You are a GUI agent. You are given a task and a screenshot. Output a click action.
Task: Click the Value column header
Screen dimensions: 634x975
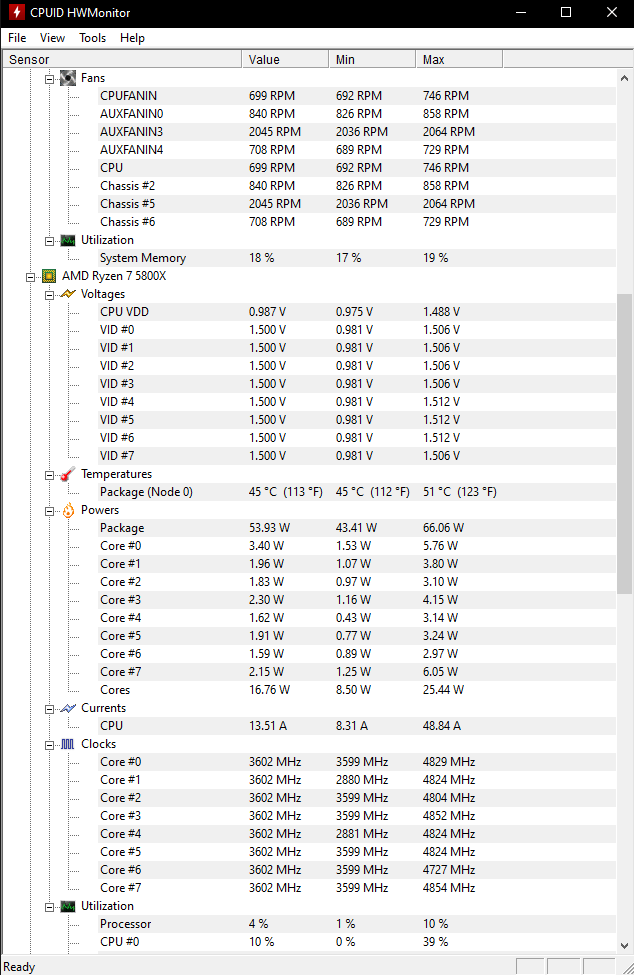point(285,60)
